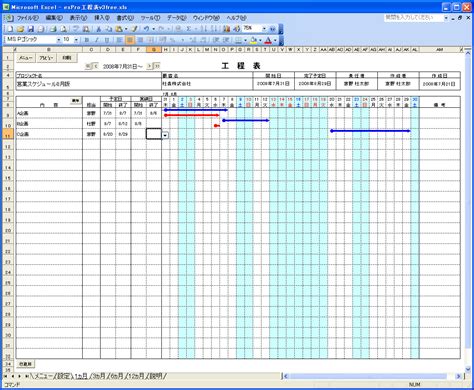
Task: Switch to the 説明 sheet tab
Action: pyautogui.click(x=155, y=376)
